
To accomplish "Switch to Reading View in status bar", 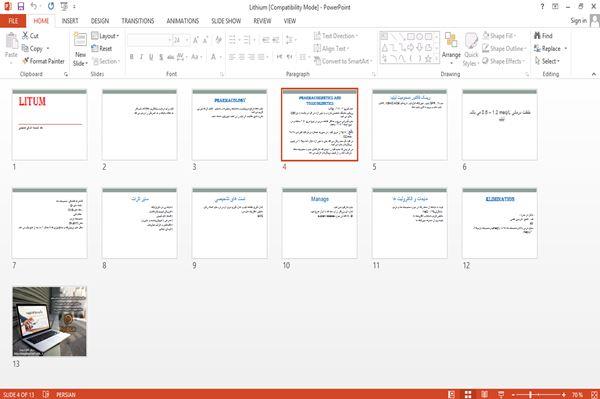I will pos(484,394).
